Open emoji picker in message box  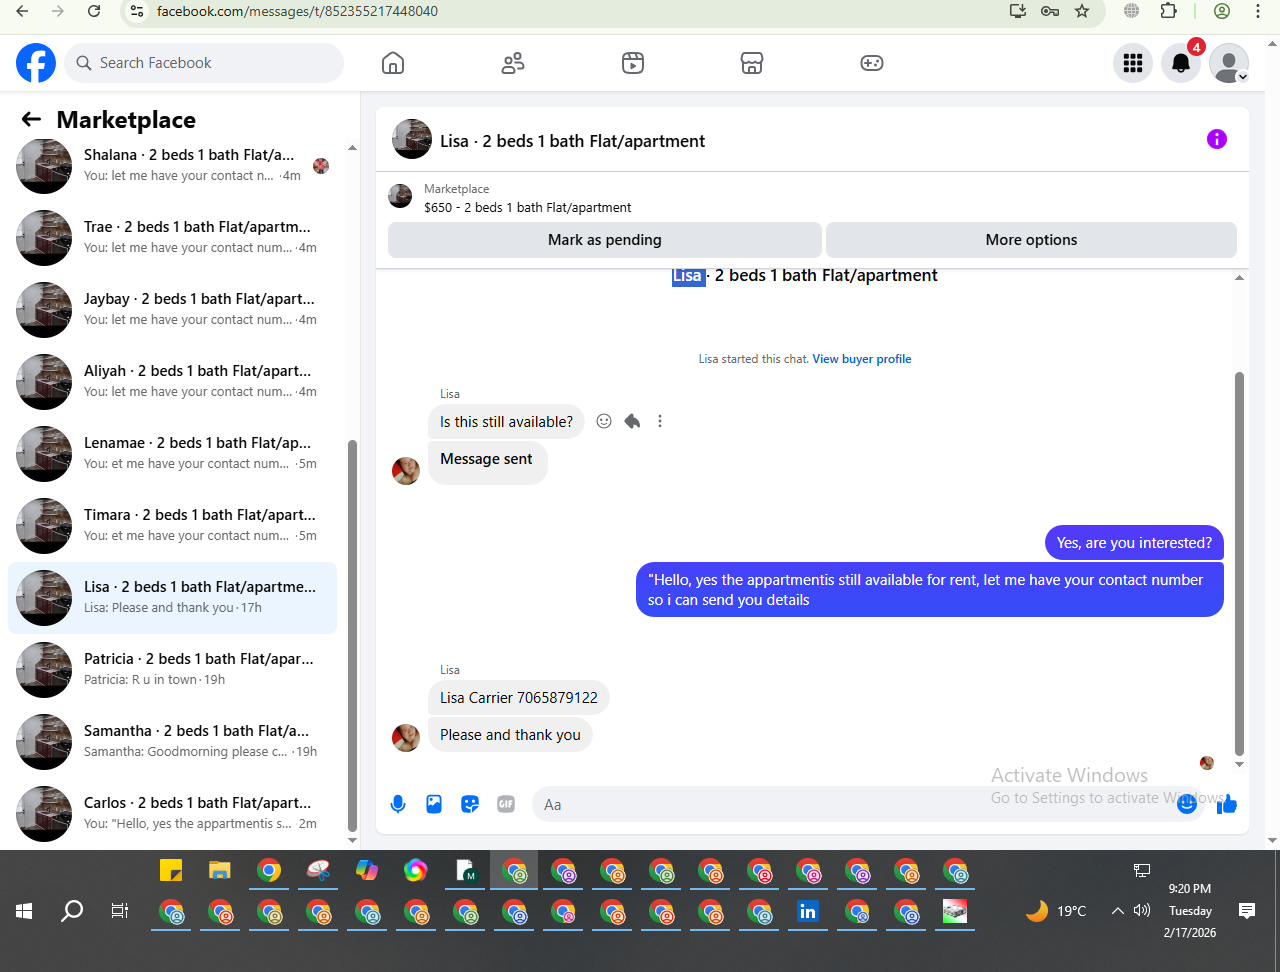(x=1187, y=804)
